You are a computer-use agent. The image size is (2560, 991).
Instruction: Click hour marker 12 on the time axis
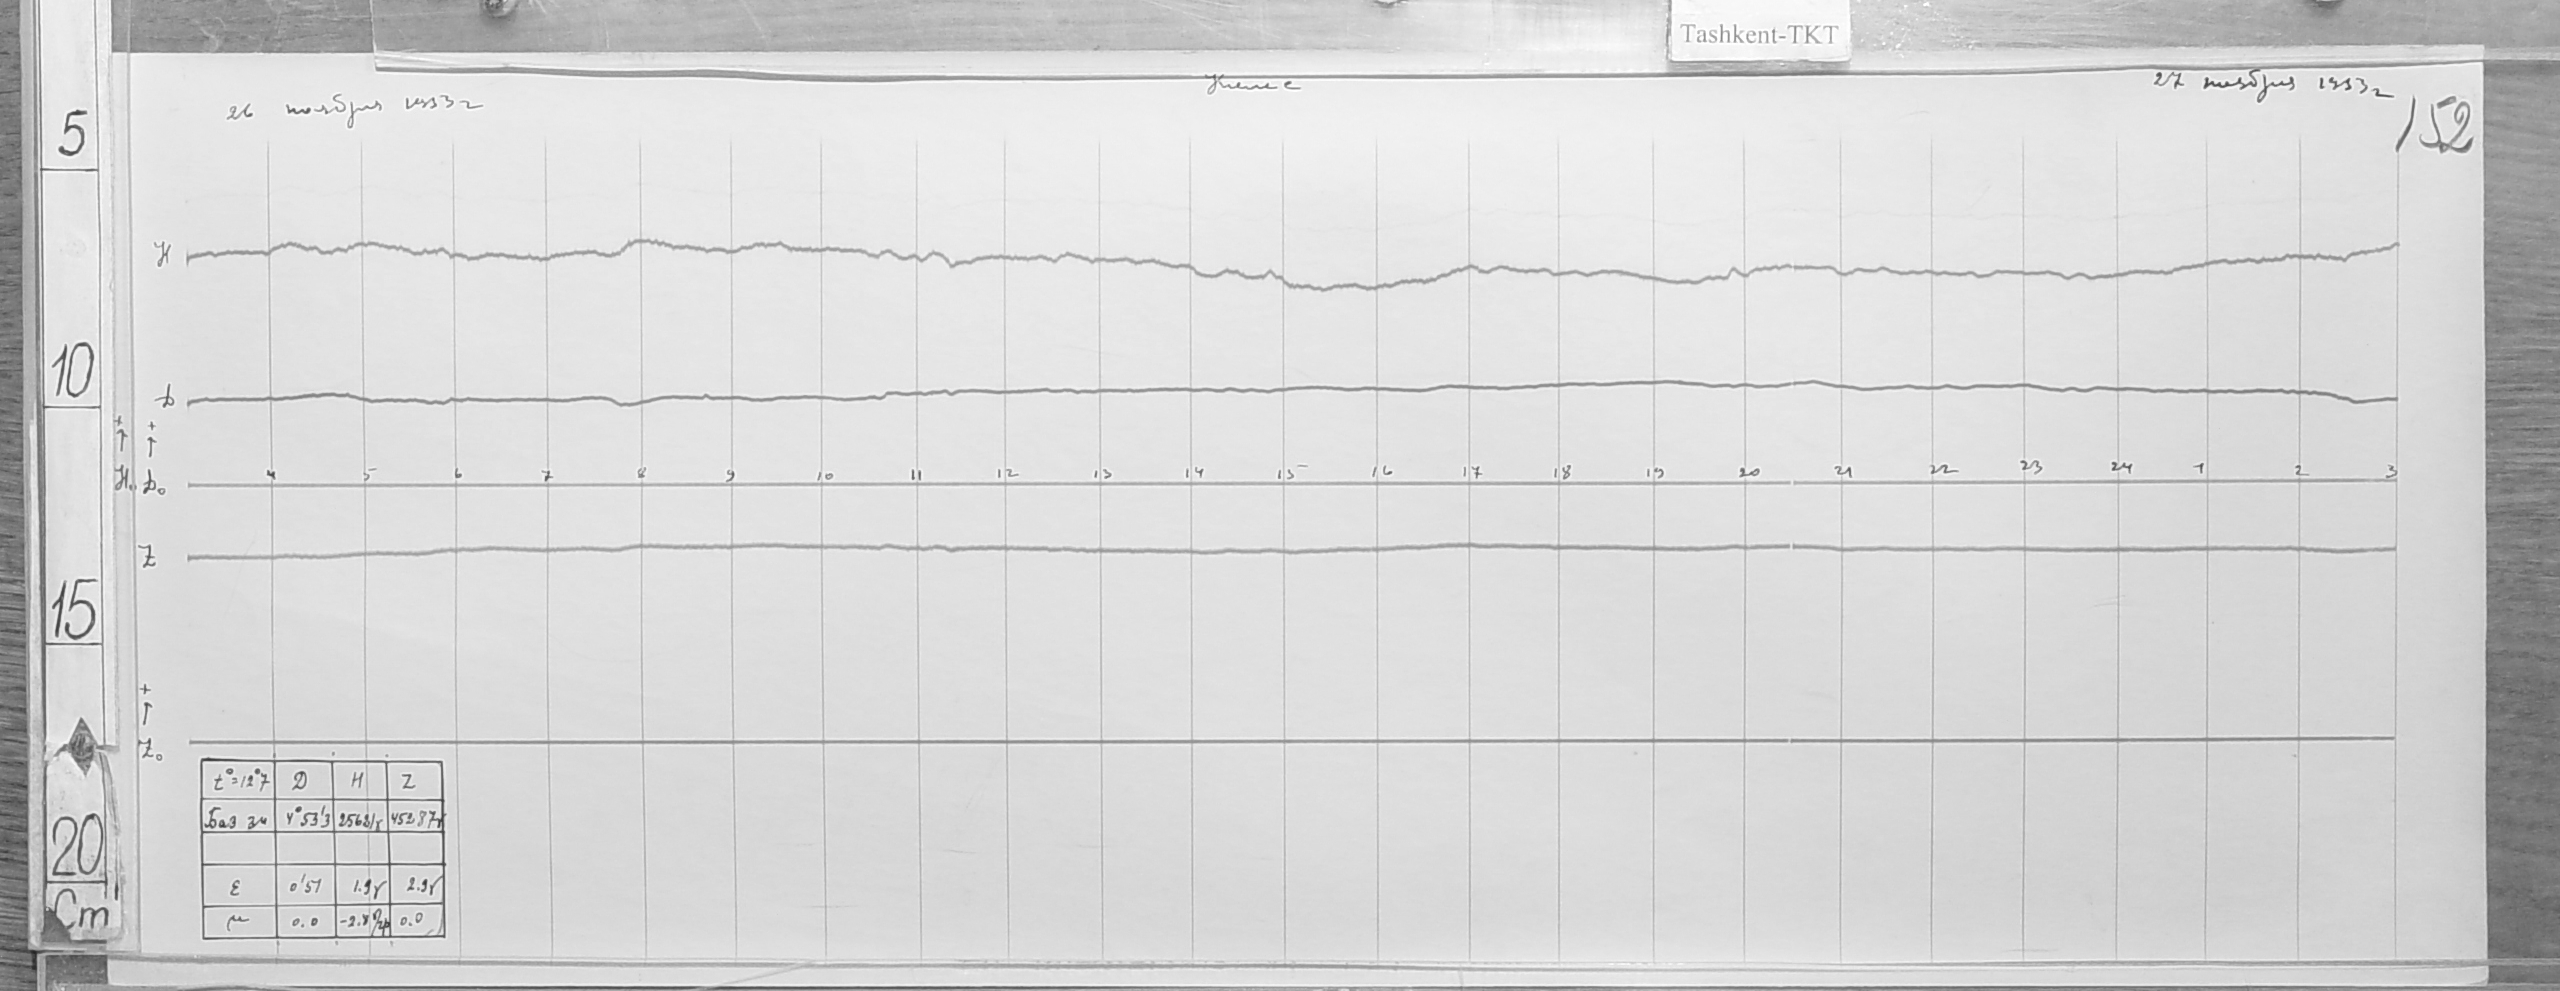coord(1007,474)
